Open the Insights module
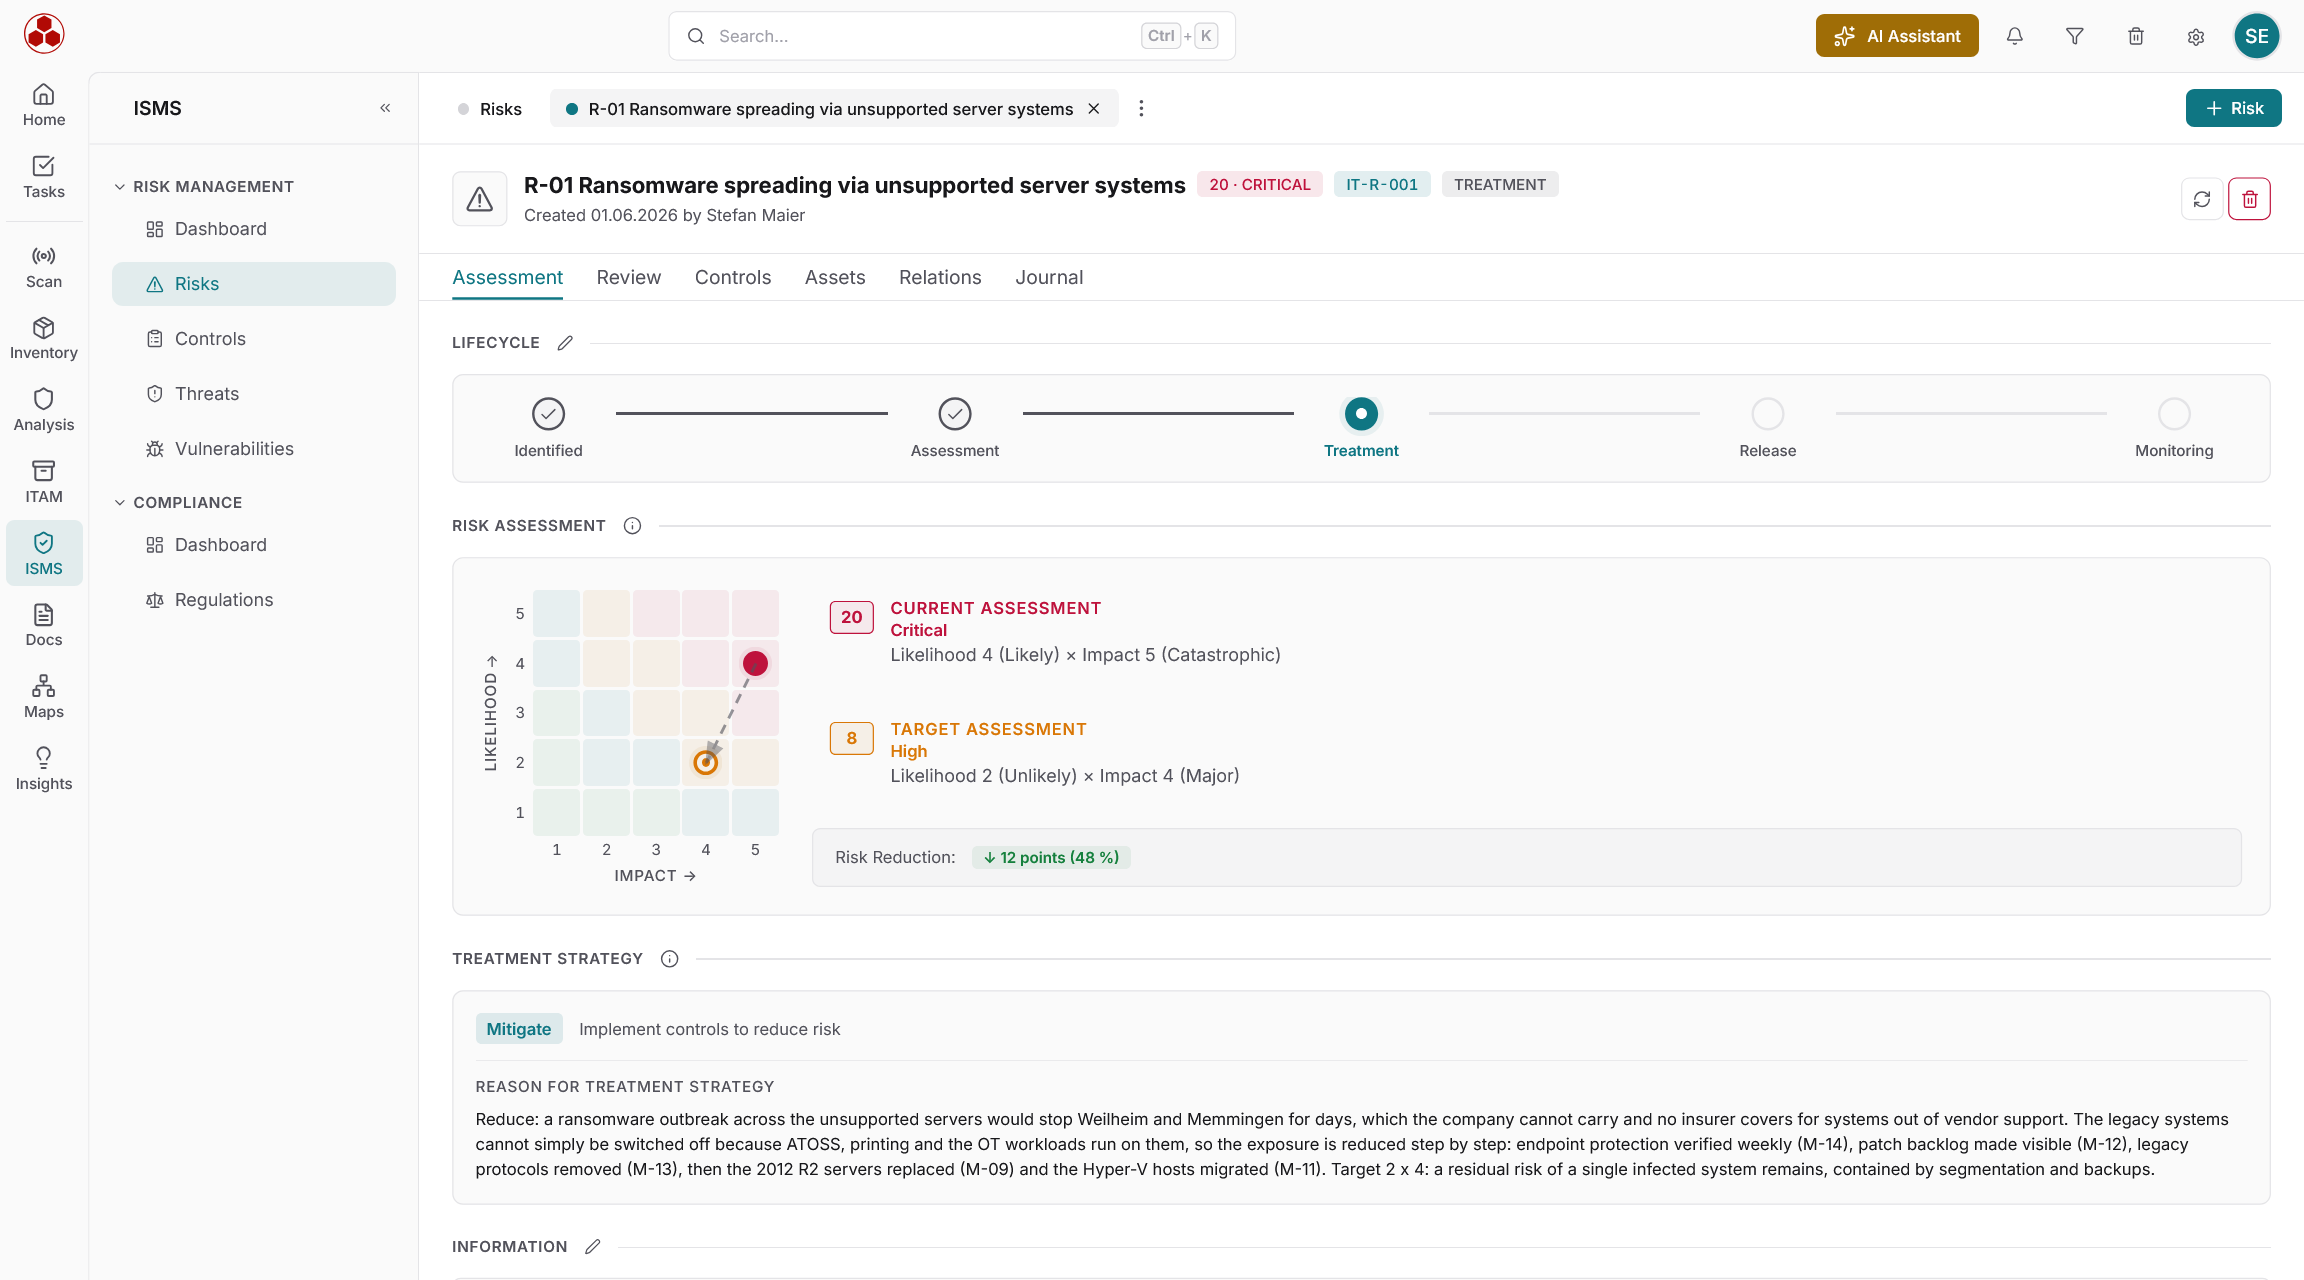 [44, 770]
